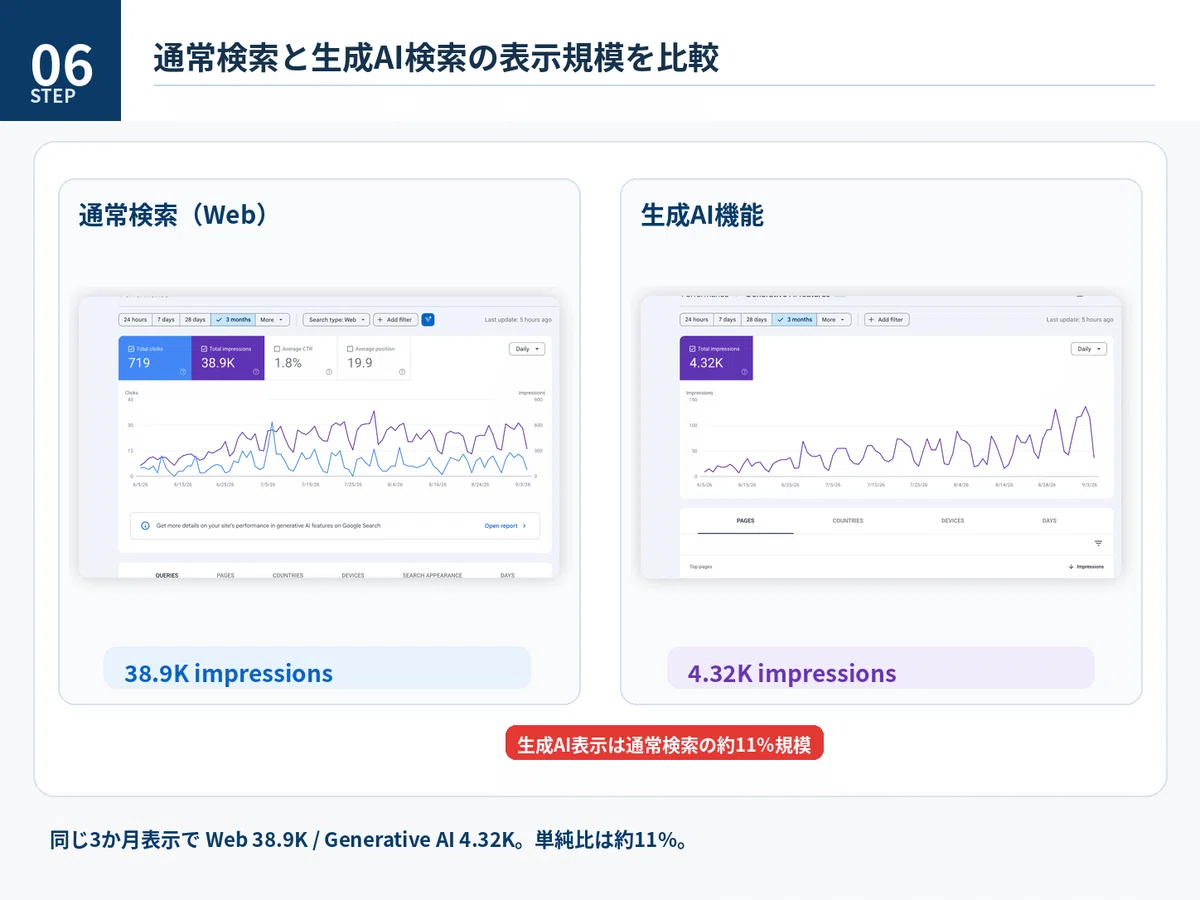1200x900 pixels.
Task: Click help icon on Average position card
Action: pos(402,372)
